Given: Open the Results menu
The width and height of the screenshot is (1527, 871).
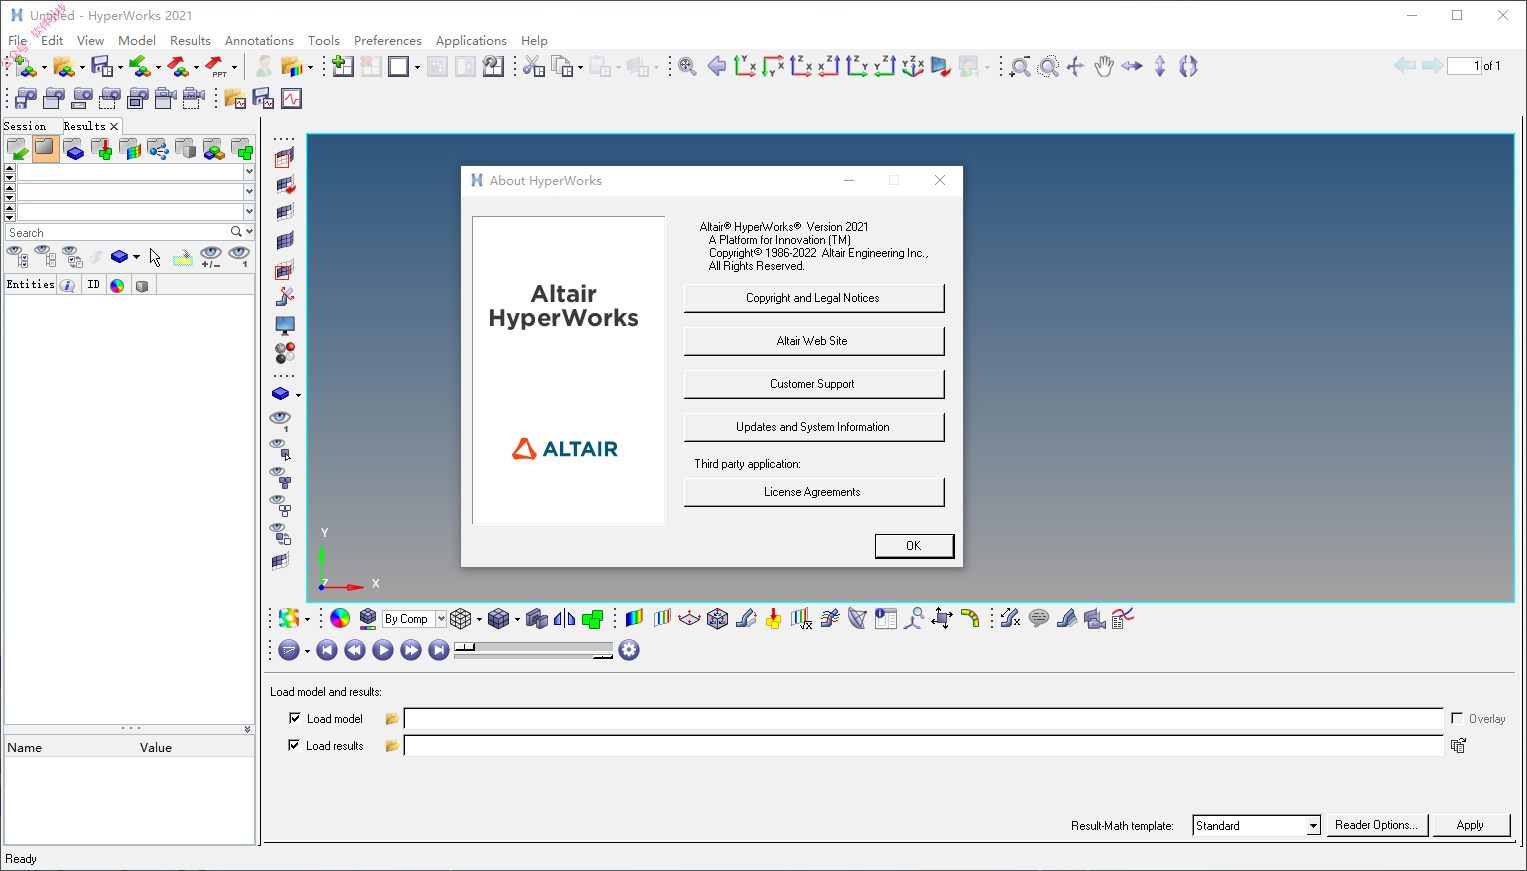Looking at the screenshot, I should 190,41.
